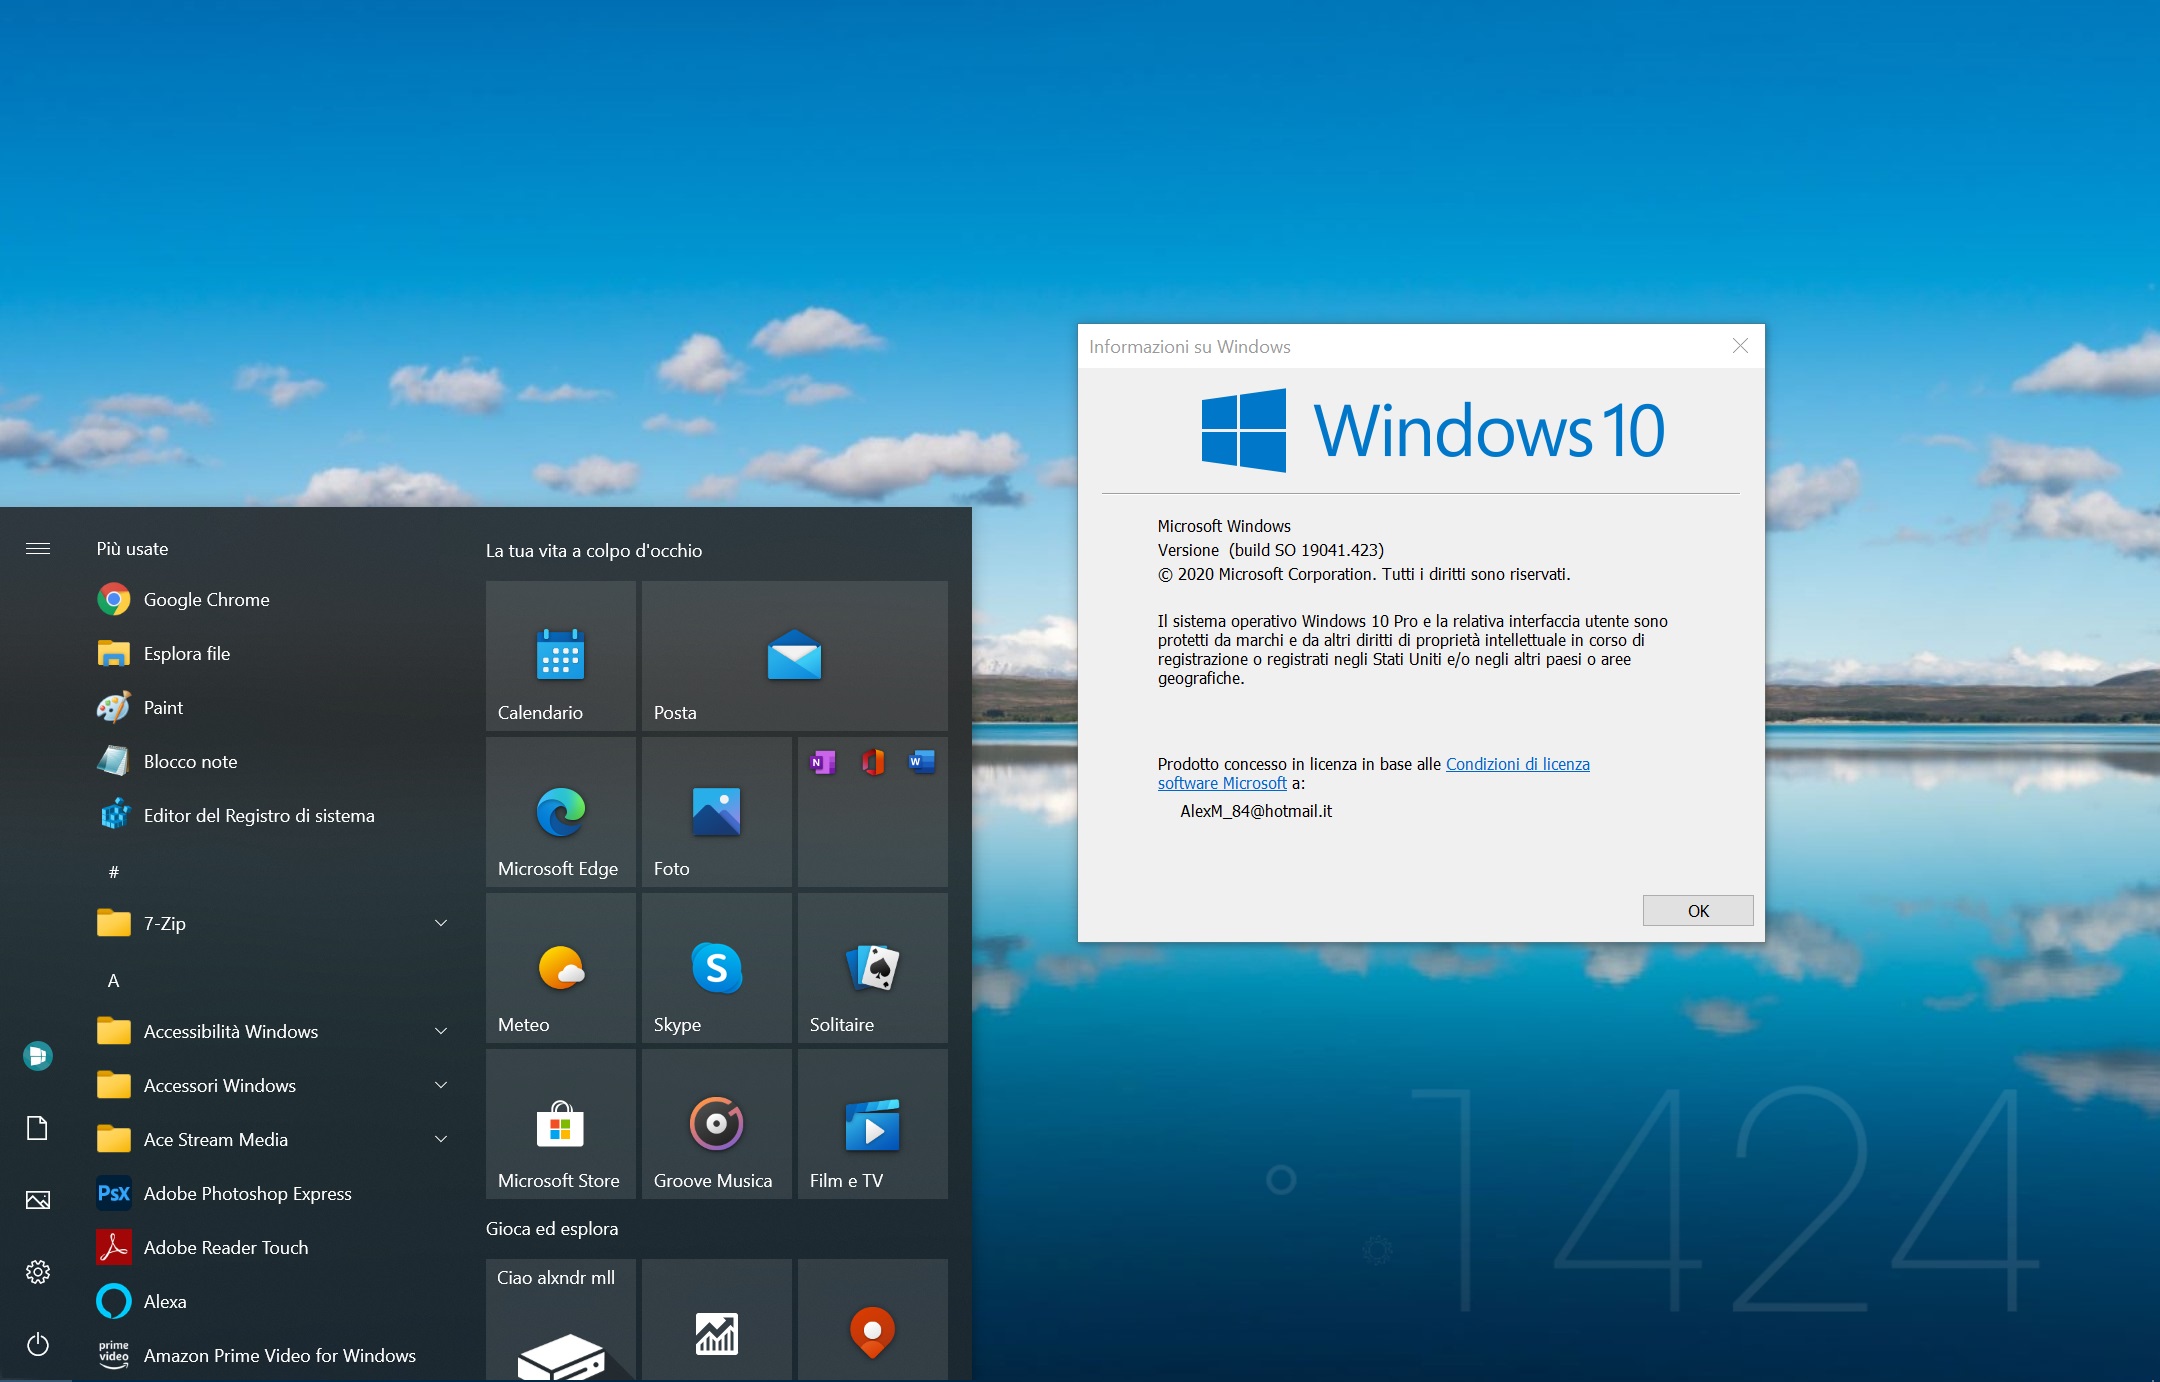Click the A letter header in app list
The height and width of the screenshot is (1382, 2160).
tap(114, 980)
